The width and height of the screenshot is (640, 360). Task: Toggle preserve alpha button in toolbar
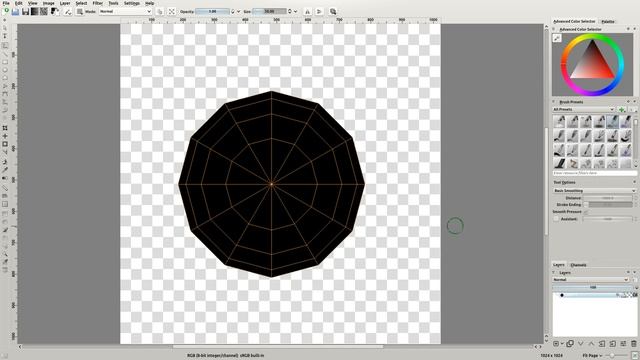pos(172,11)
